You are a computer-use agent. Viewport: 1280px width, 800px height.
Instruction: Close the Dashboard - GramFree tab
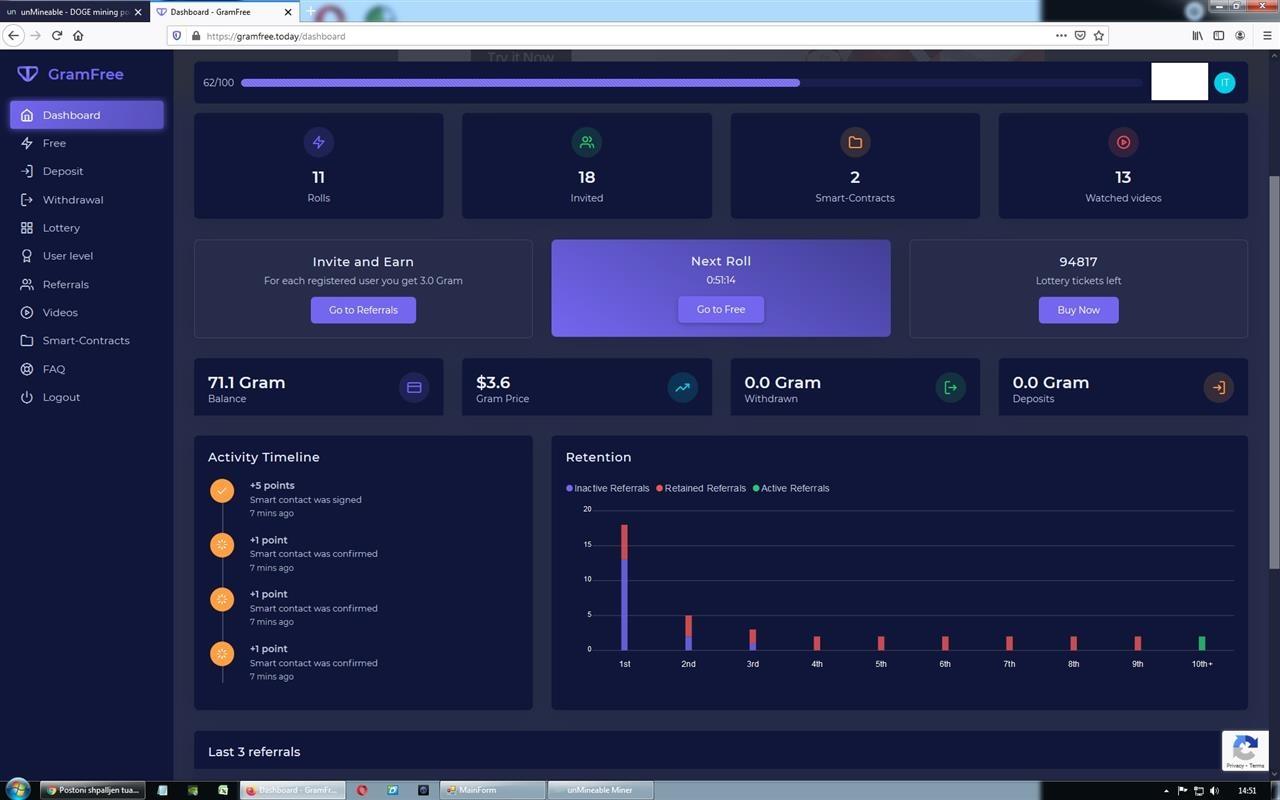[289, 12]
